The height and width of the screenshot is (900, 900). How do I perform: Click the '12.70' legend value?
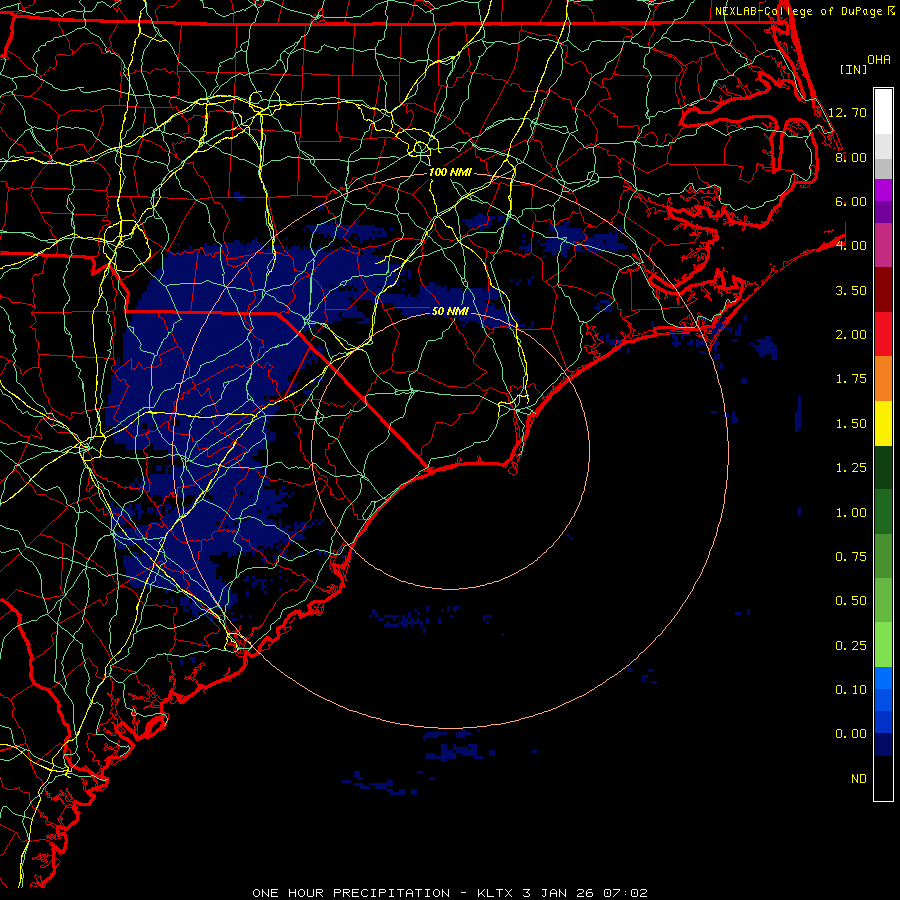[x=847, y=112]
